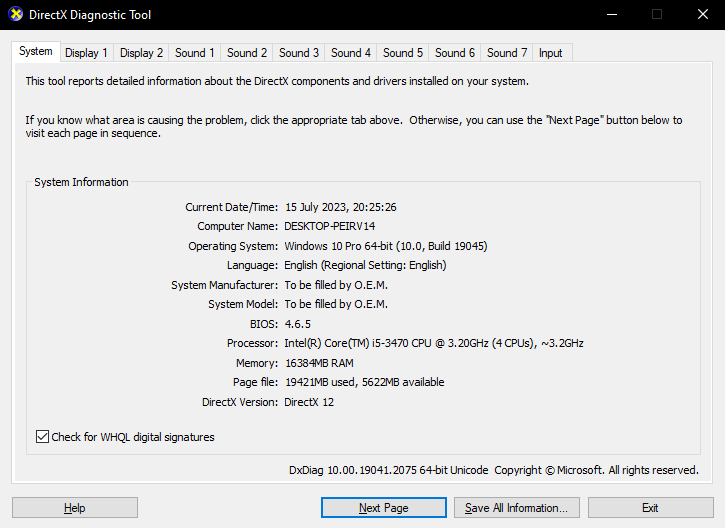Click Save All Information button
This screenshot has width=725, height=528.
[x=516, y=508]
